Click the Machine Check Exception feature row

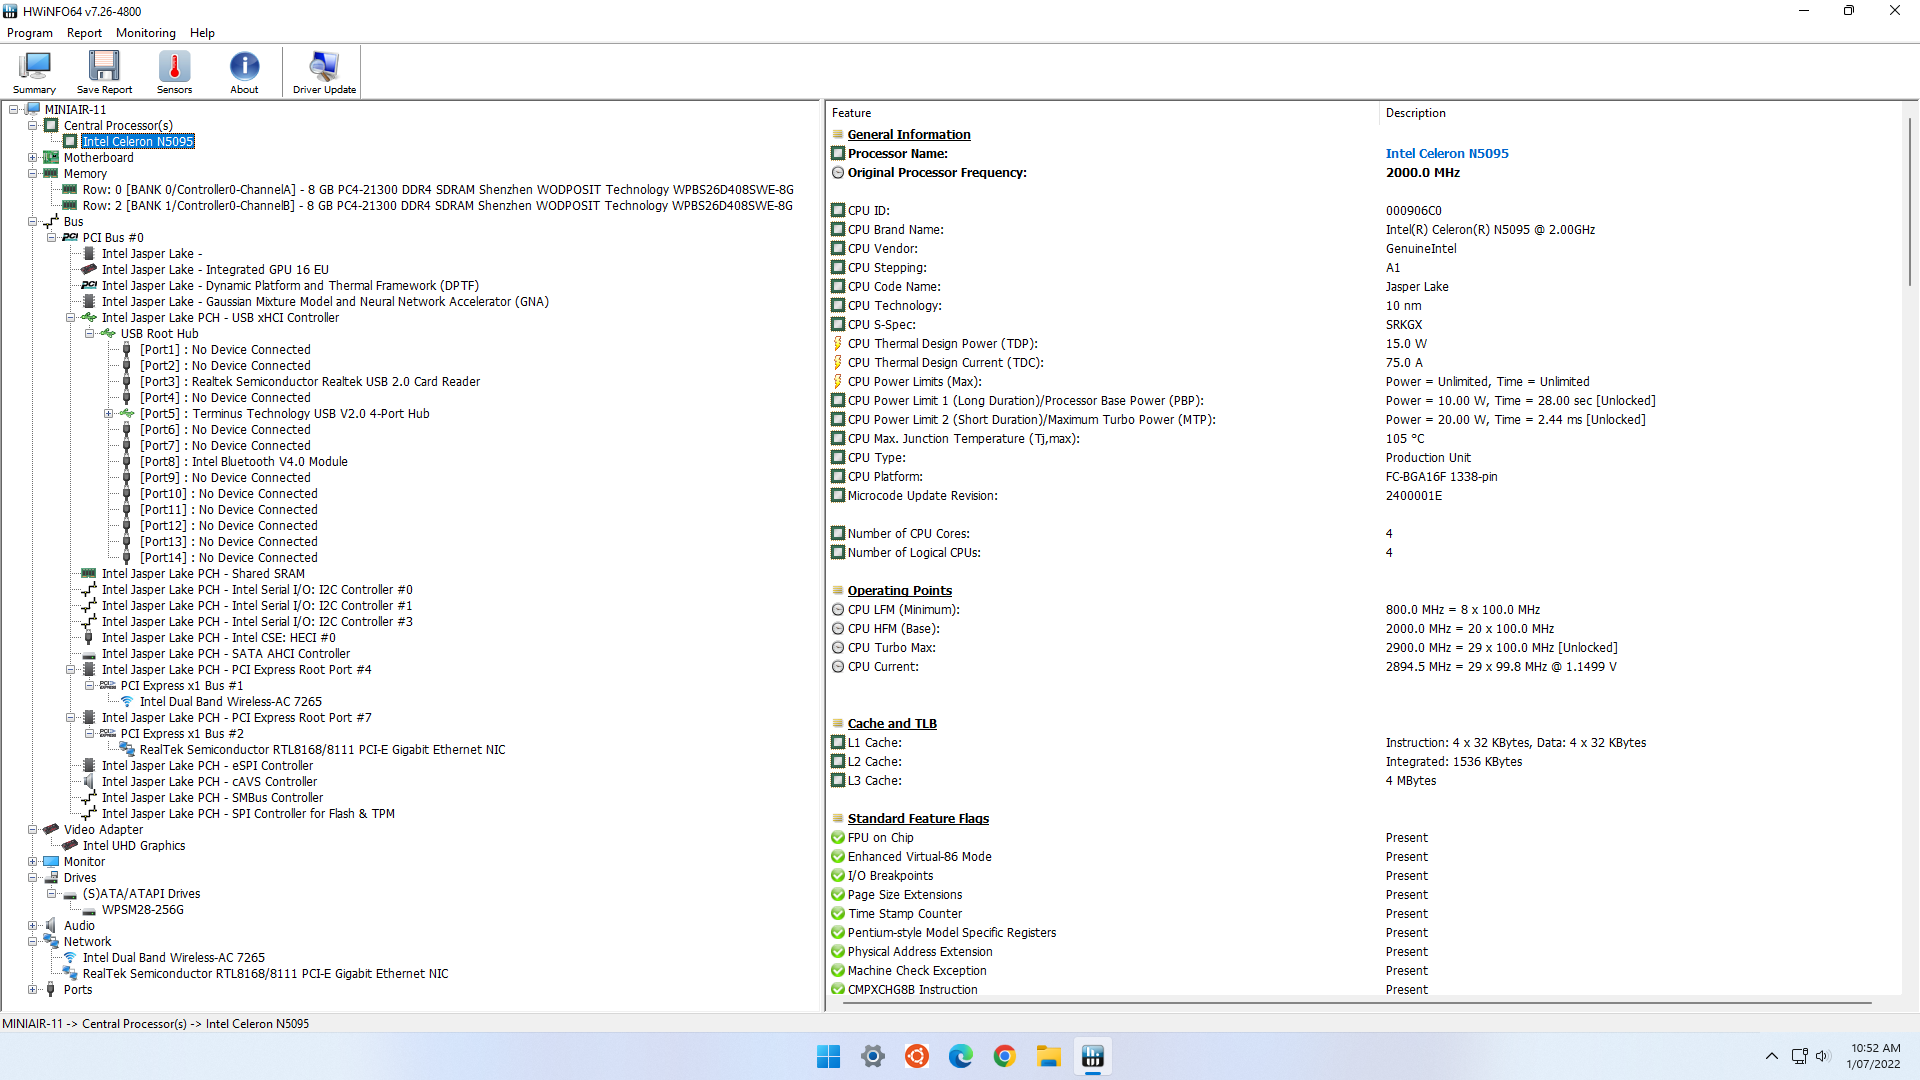(x=1363, y=971)
